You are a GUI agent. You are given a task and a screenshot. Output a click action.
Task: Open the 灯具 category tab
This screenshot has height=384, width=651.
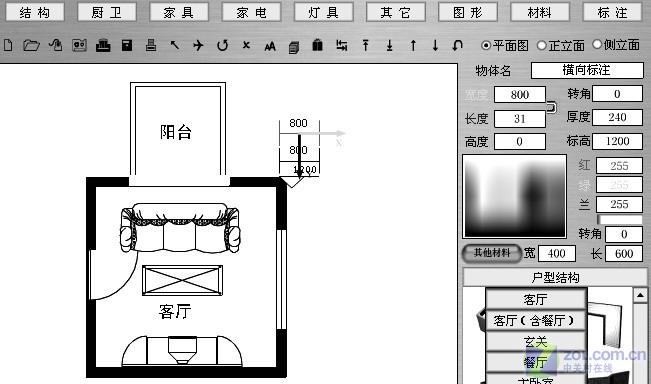click(x=323, y=12)
